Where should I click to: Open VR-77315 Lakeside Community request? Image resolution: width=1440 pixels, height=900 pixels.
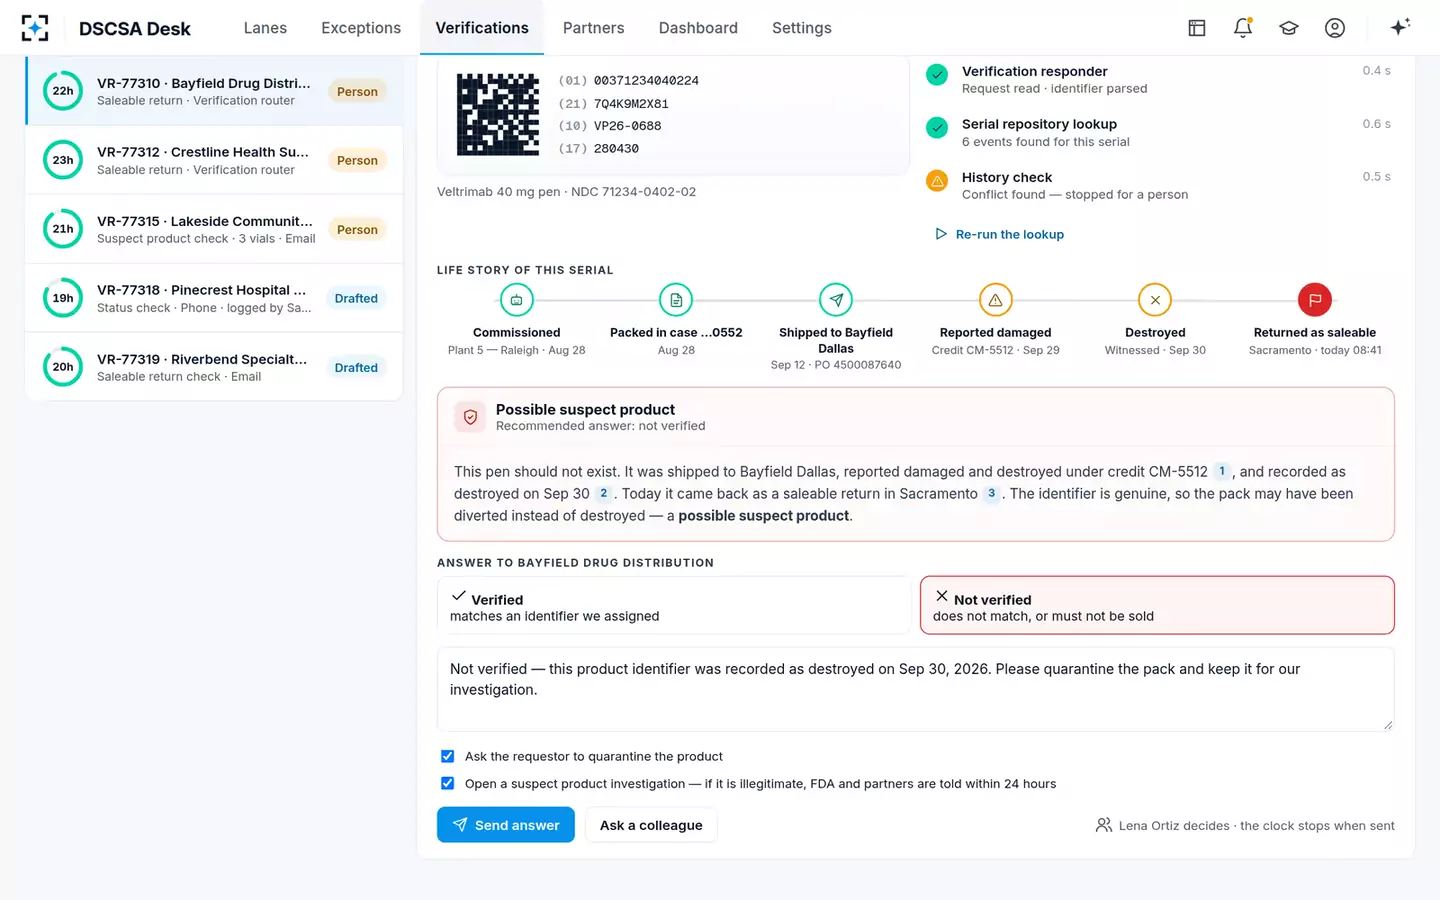point(214,229)
